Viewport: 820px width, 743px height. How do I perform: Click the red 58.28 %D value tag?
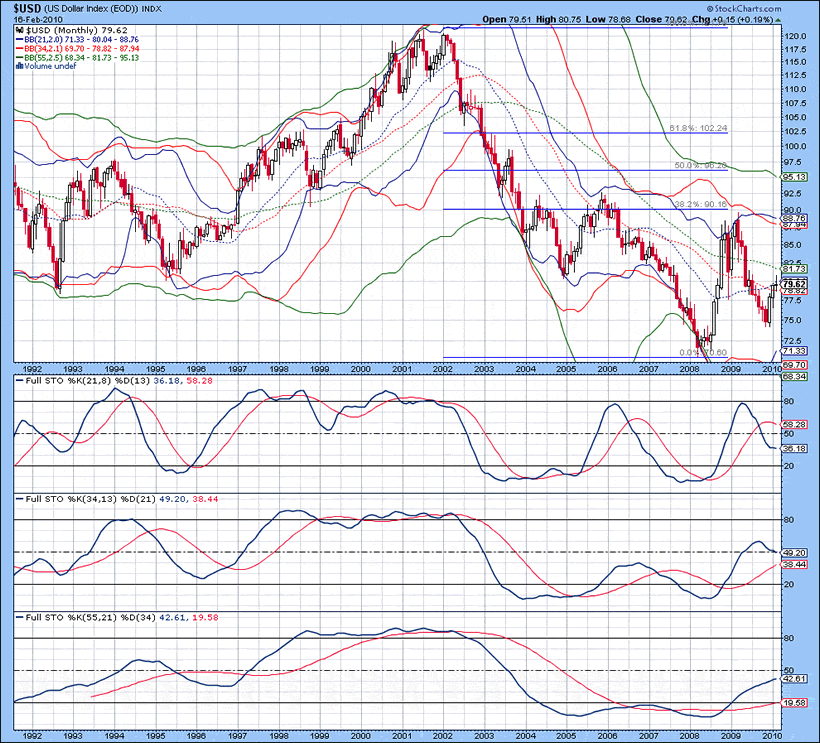pos(793,425)
